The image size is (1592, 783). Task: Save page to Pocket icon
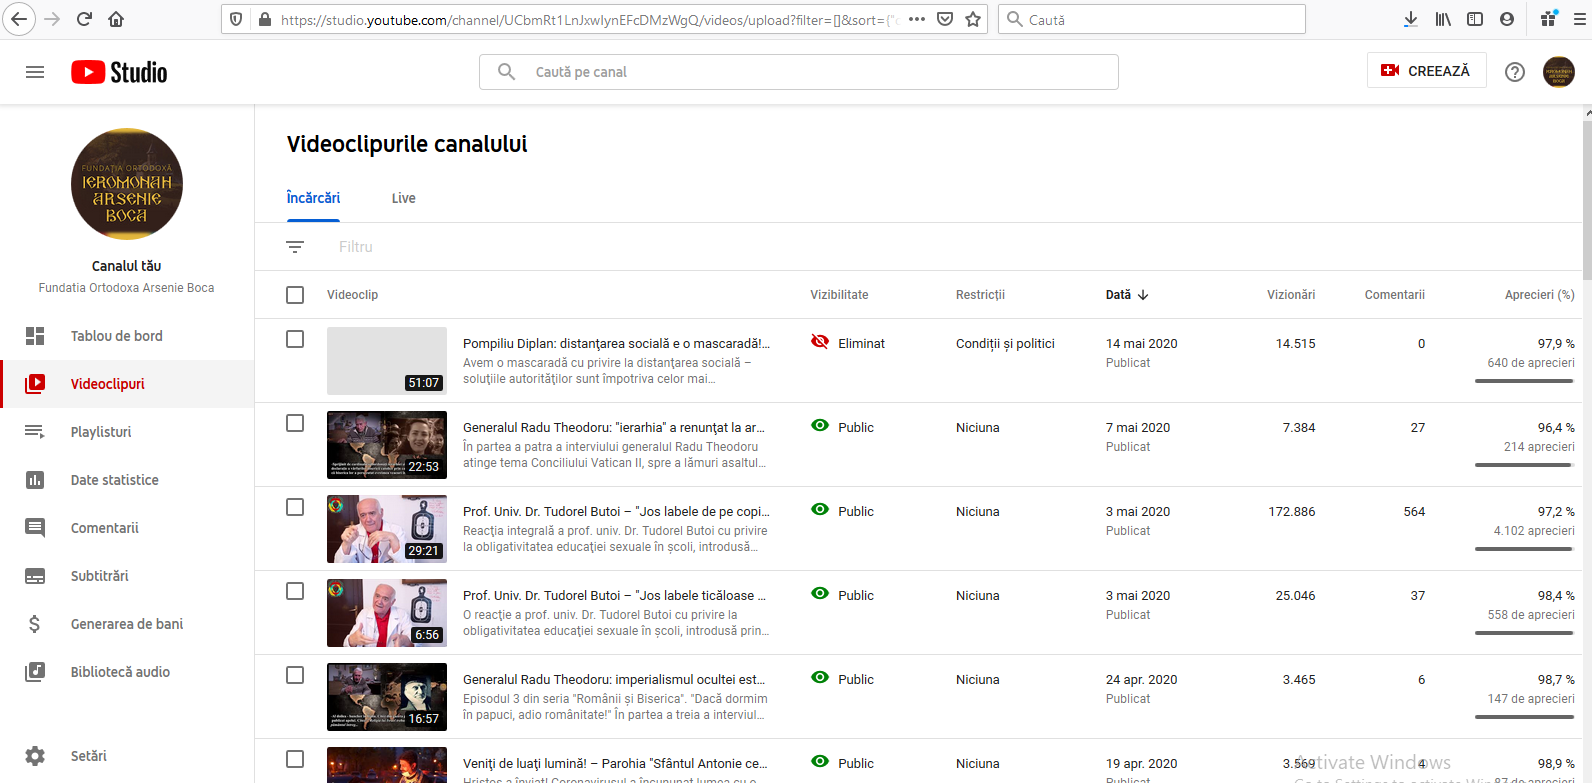click(945, 19)
